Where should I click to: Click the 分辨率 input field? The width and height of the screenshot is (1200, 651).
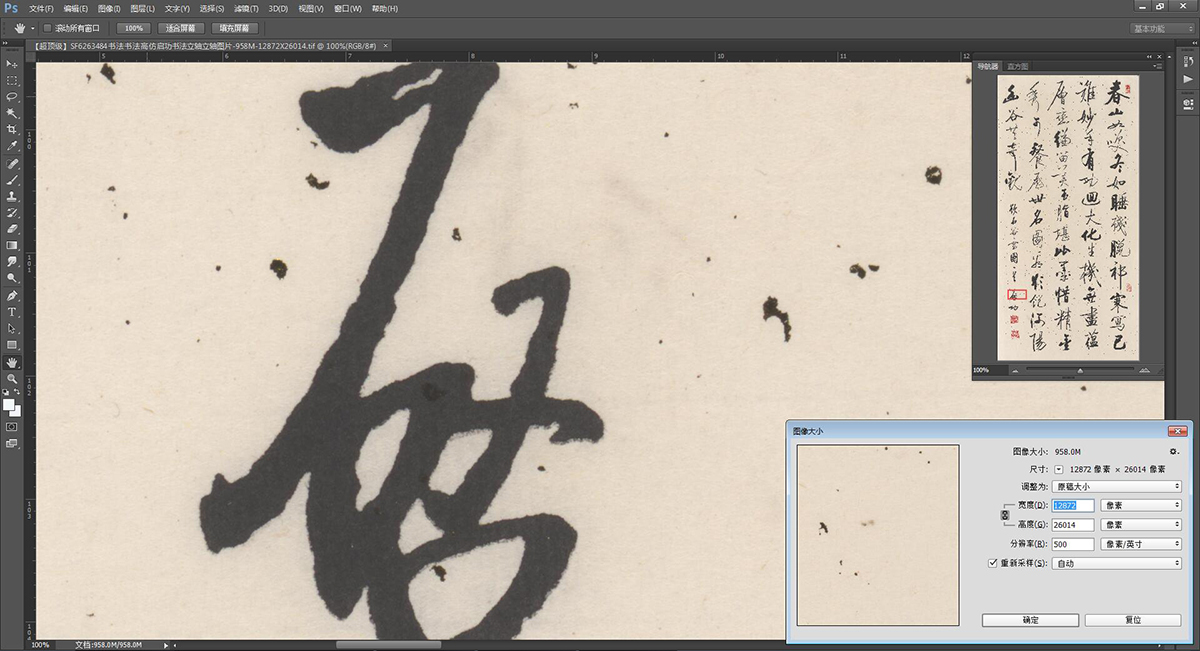click(1073, 544)
